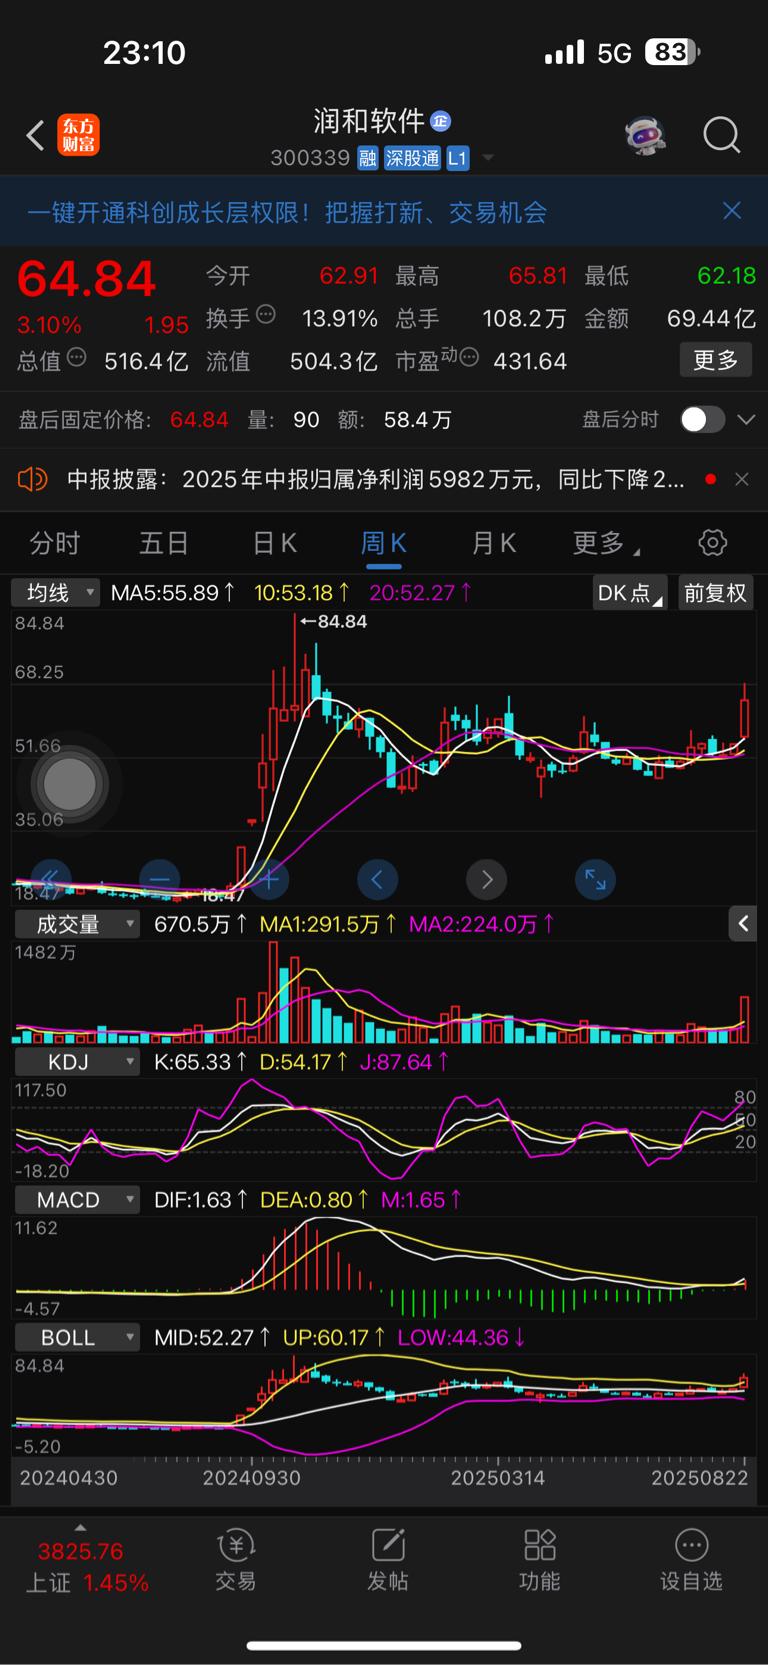Tap the back arrow icon
768x1665 pixels.
click(x=35, y=135)
